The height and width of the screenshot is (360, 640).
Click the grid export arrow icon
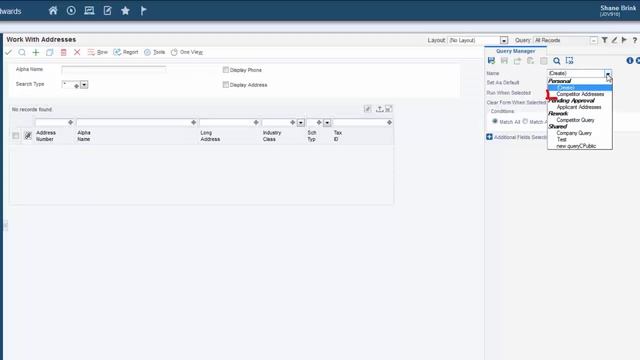click(380, 109)
